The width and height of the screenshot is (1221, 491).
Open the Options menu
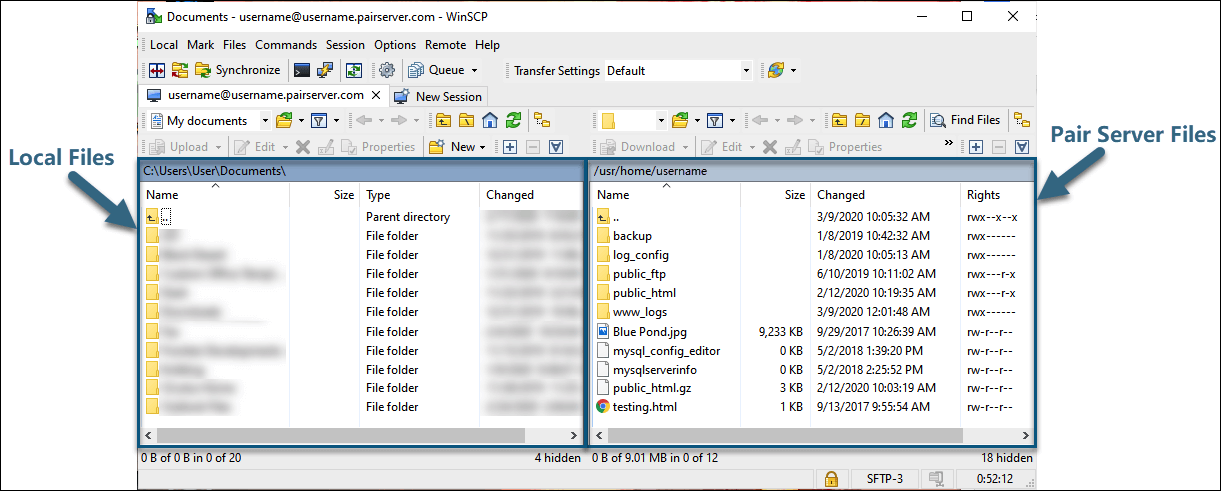[x=395, y=45]
